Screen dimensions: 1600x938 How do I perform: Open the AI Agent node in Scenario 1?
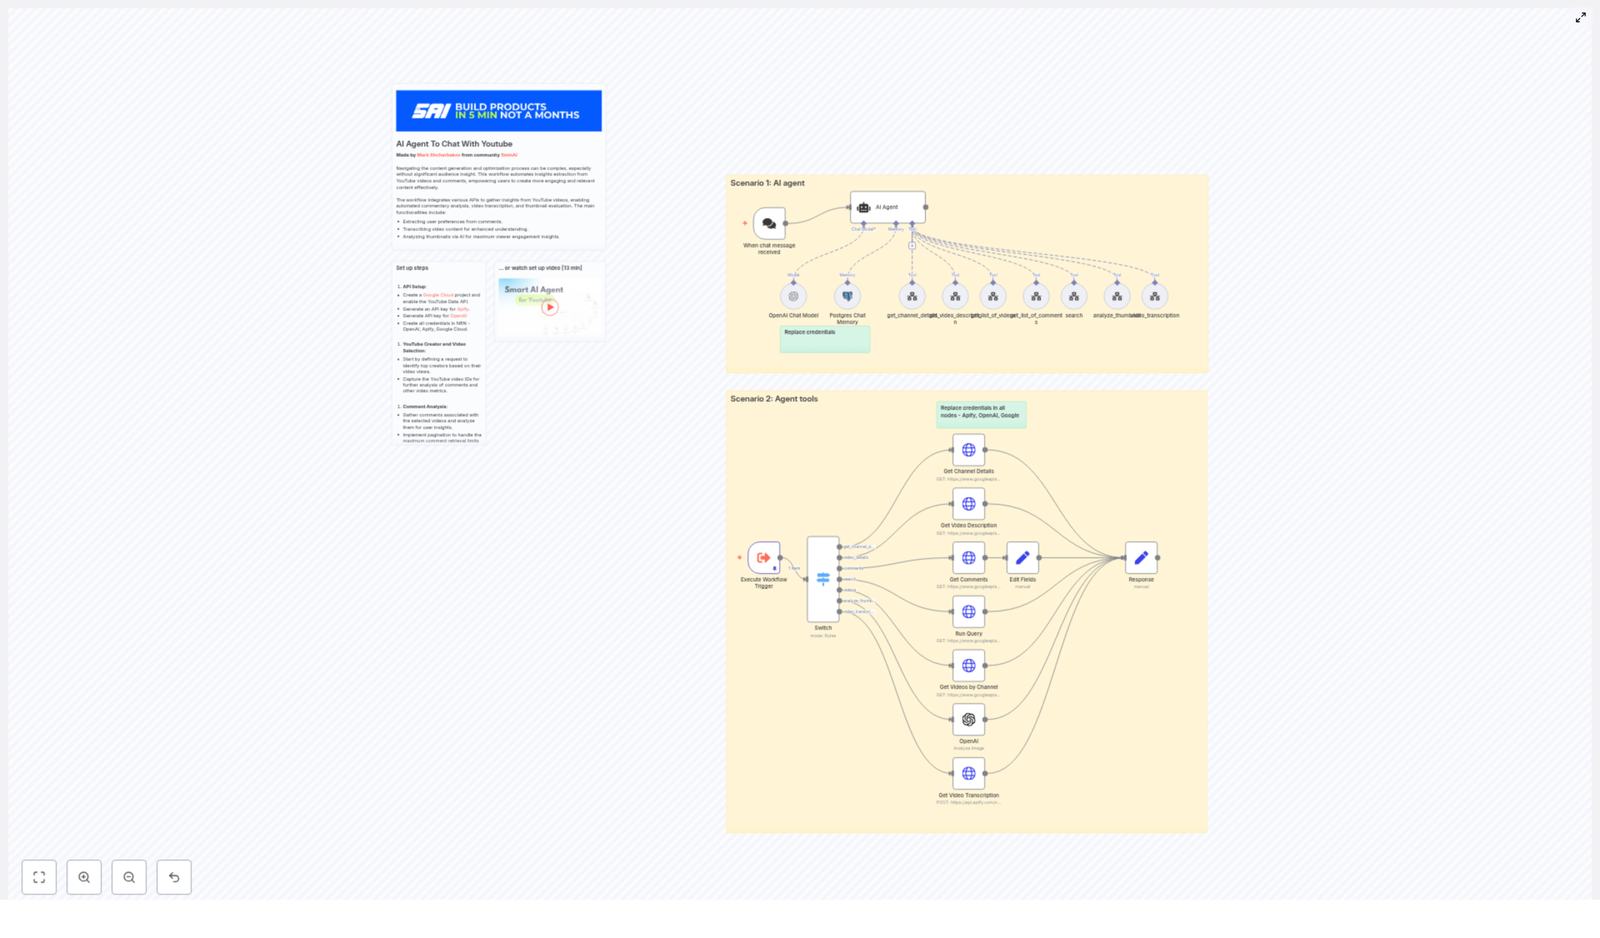[886, 208]
